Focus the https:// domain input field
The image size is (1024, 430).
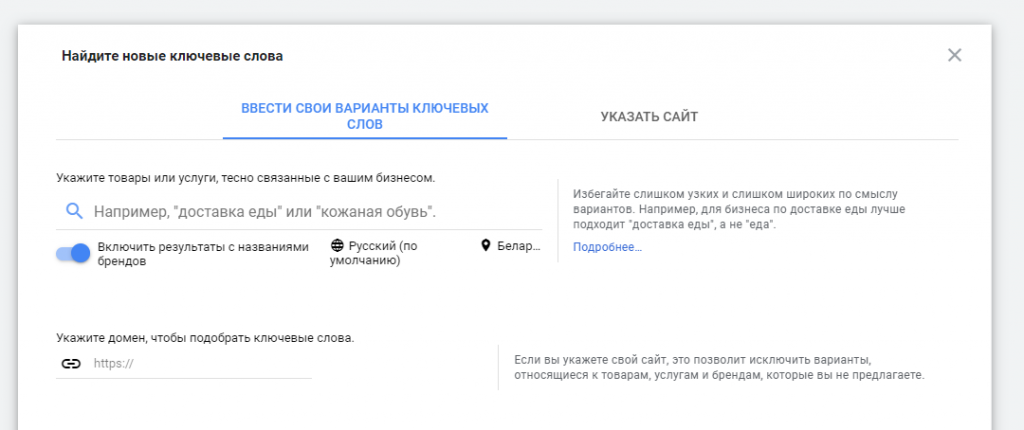(200, 364)
